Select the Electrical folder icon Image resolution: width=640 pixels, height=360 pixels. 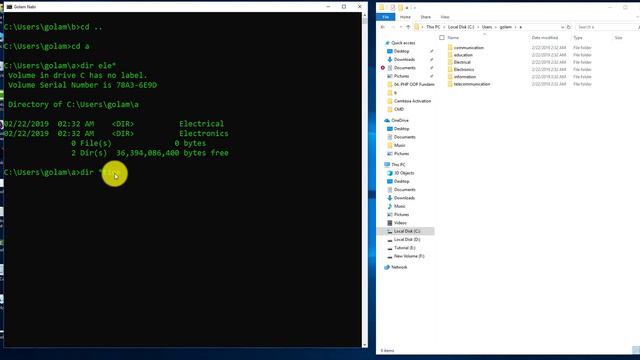tap(450, 62)
